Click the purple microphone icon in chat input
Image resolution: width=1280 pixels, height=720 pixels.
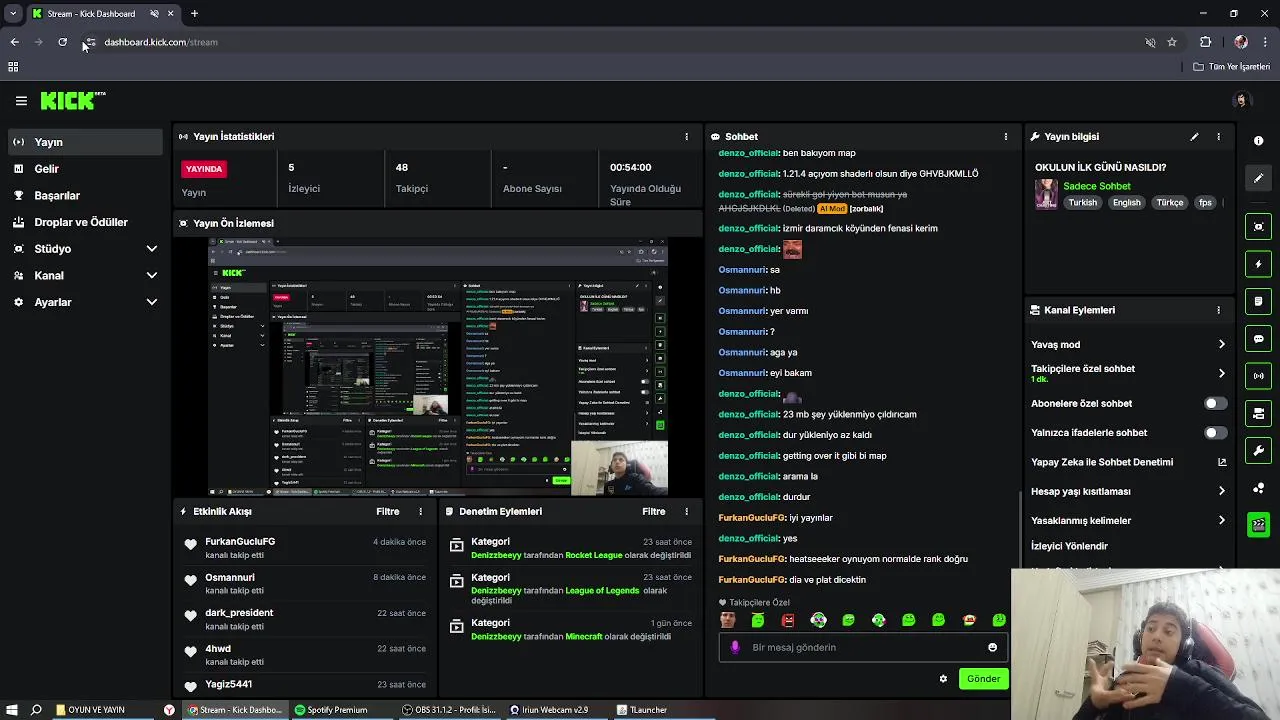tap(735, 647)
